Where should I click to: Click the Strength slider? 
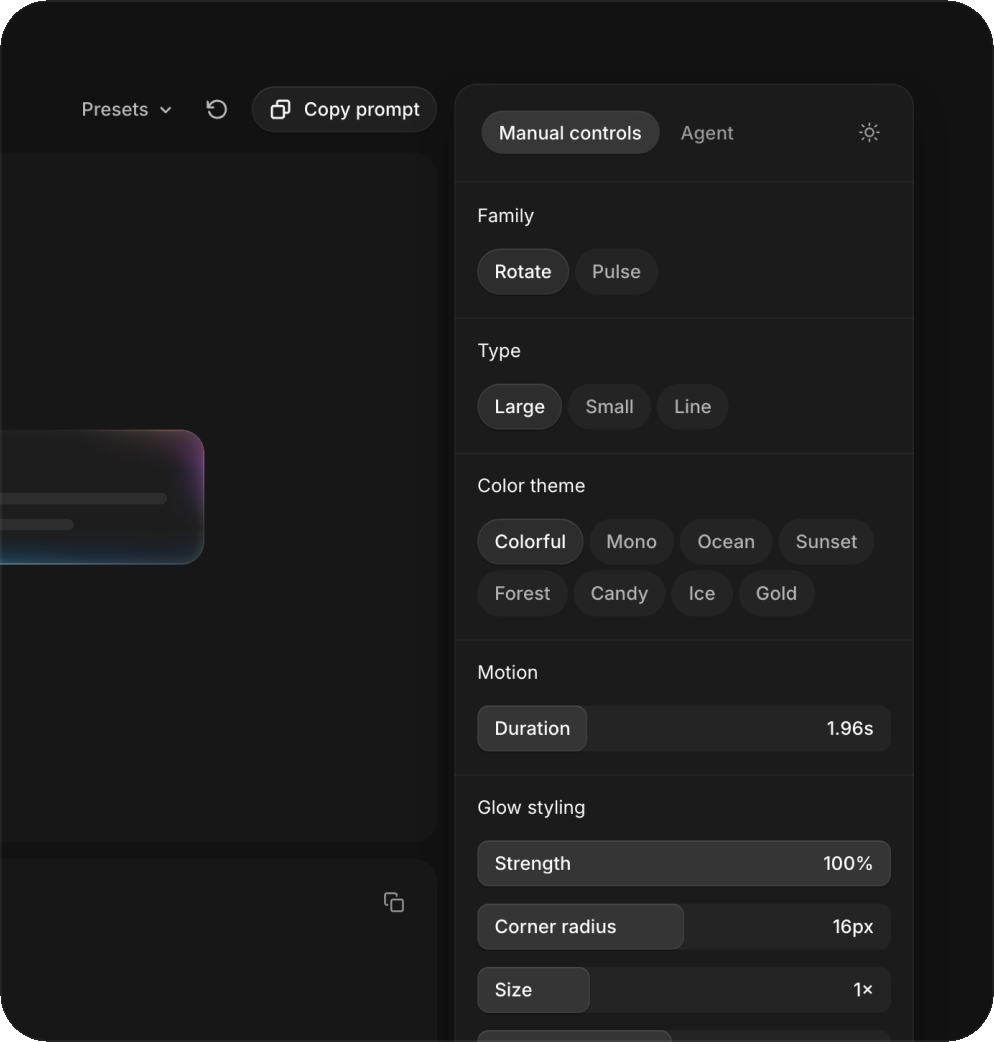pyautogui.click(x=684, y=863)
